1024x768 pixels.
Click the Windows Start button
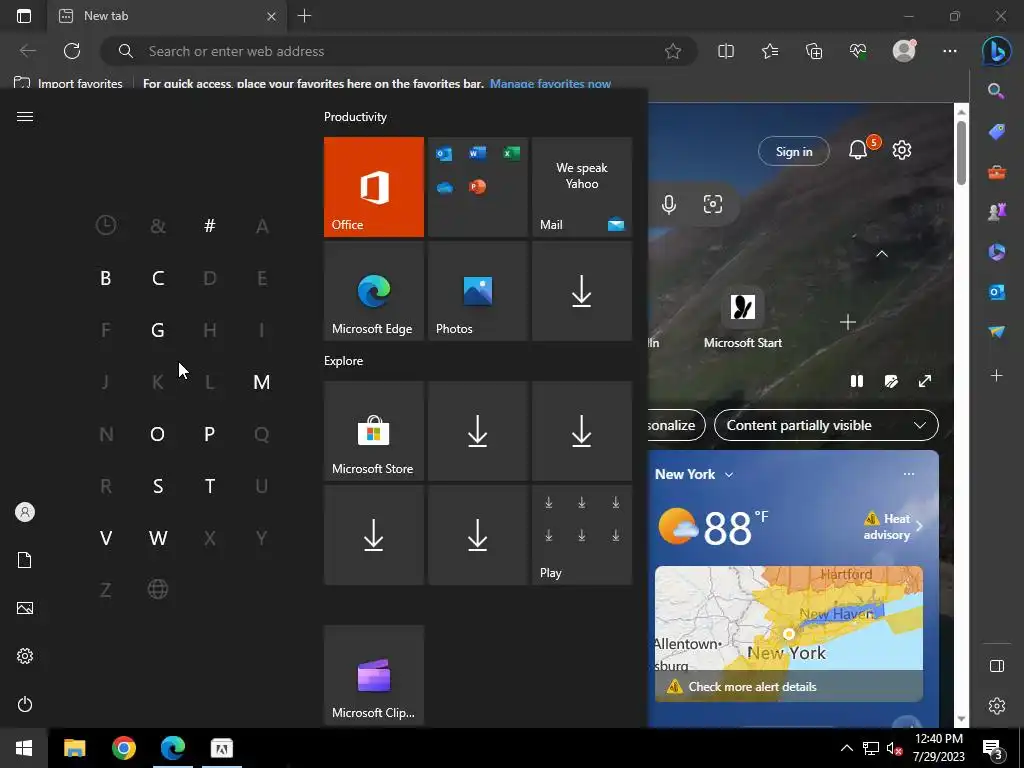[24, 748]
